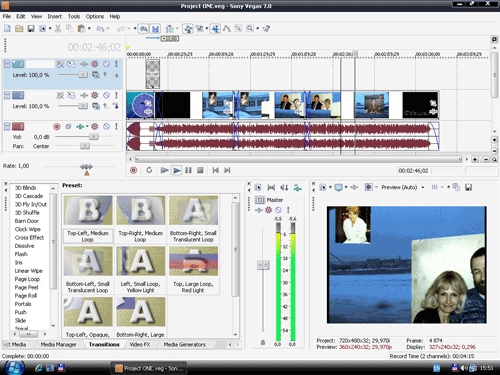
Task: Click the audio track Pan slider
Action: point(85,146)
